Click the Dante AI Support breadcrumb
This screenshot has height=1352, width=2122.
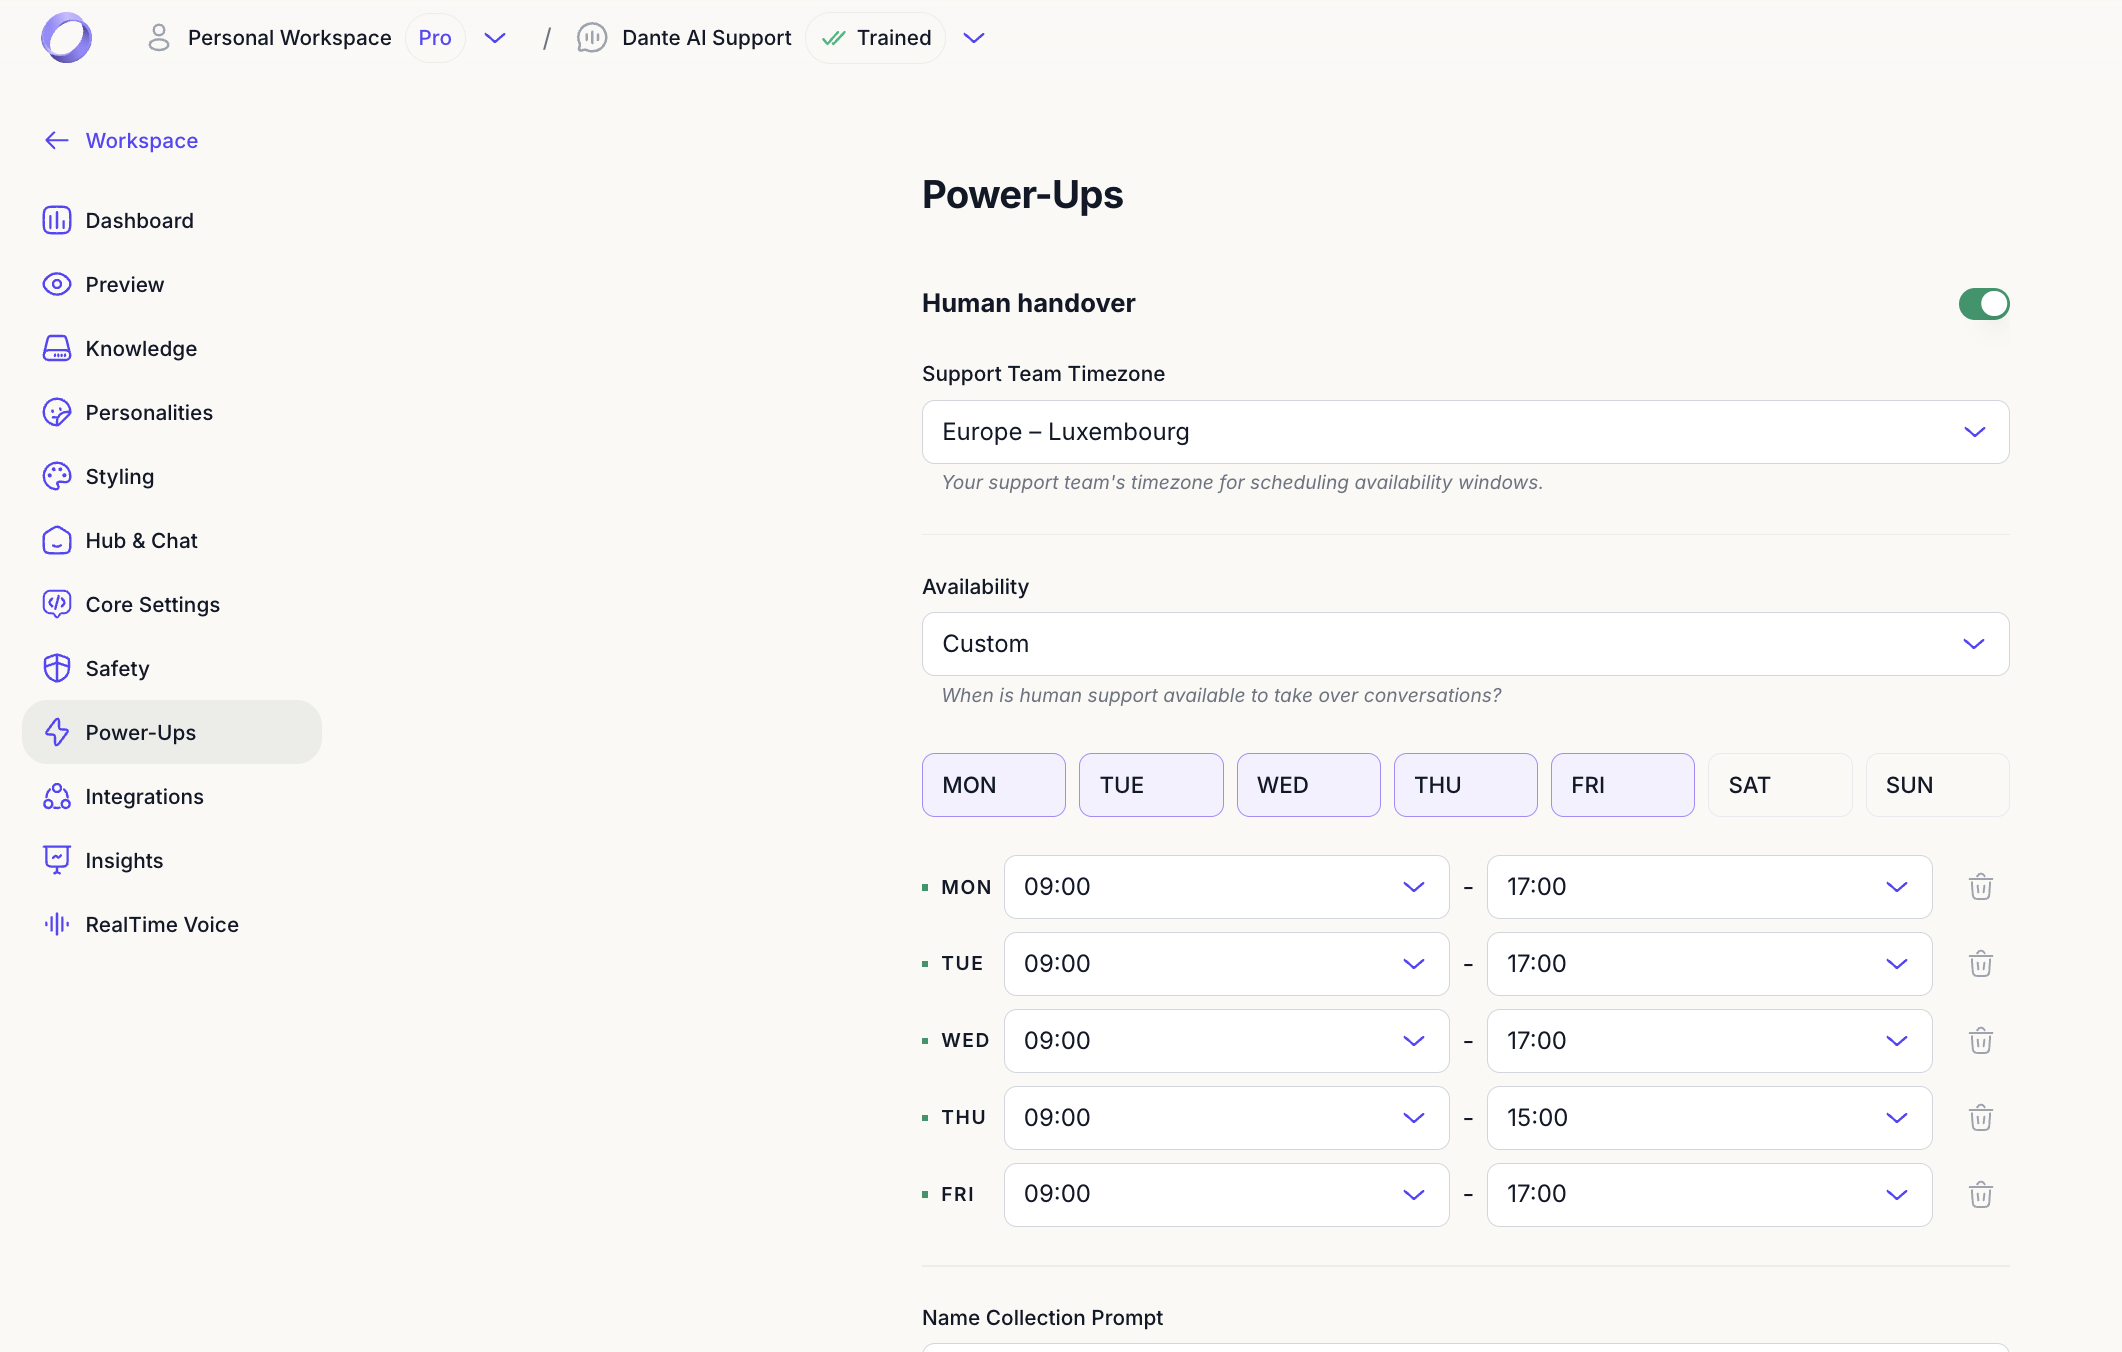706,38
